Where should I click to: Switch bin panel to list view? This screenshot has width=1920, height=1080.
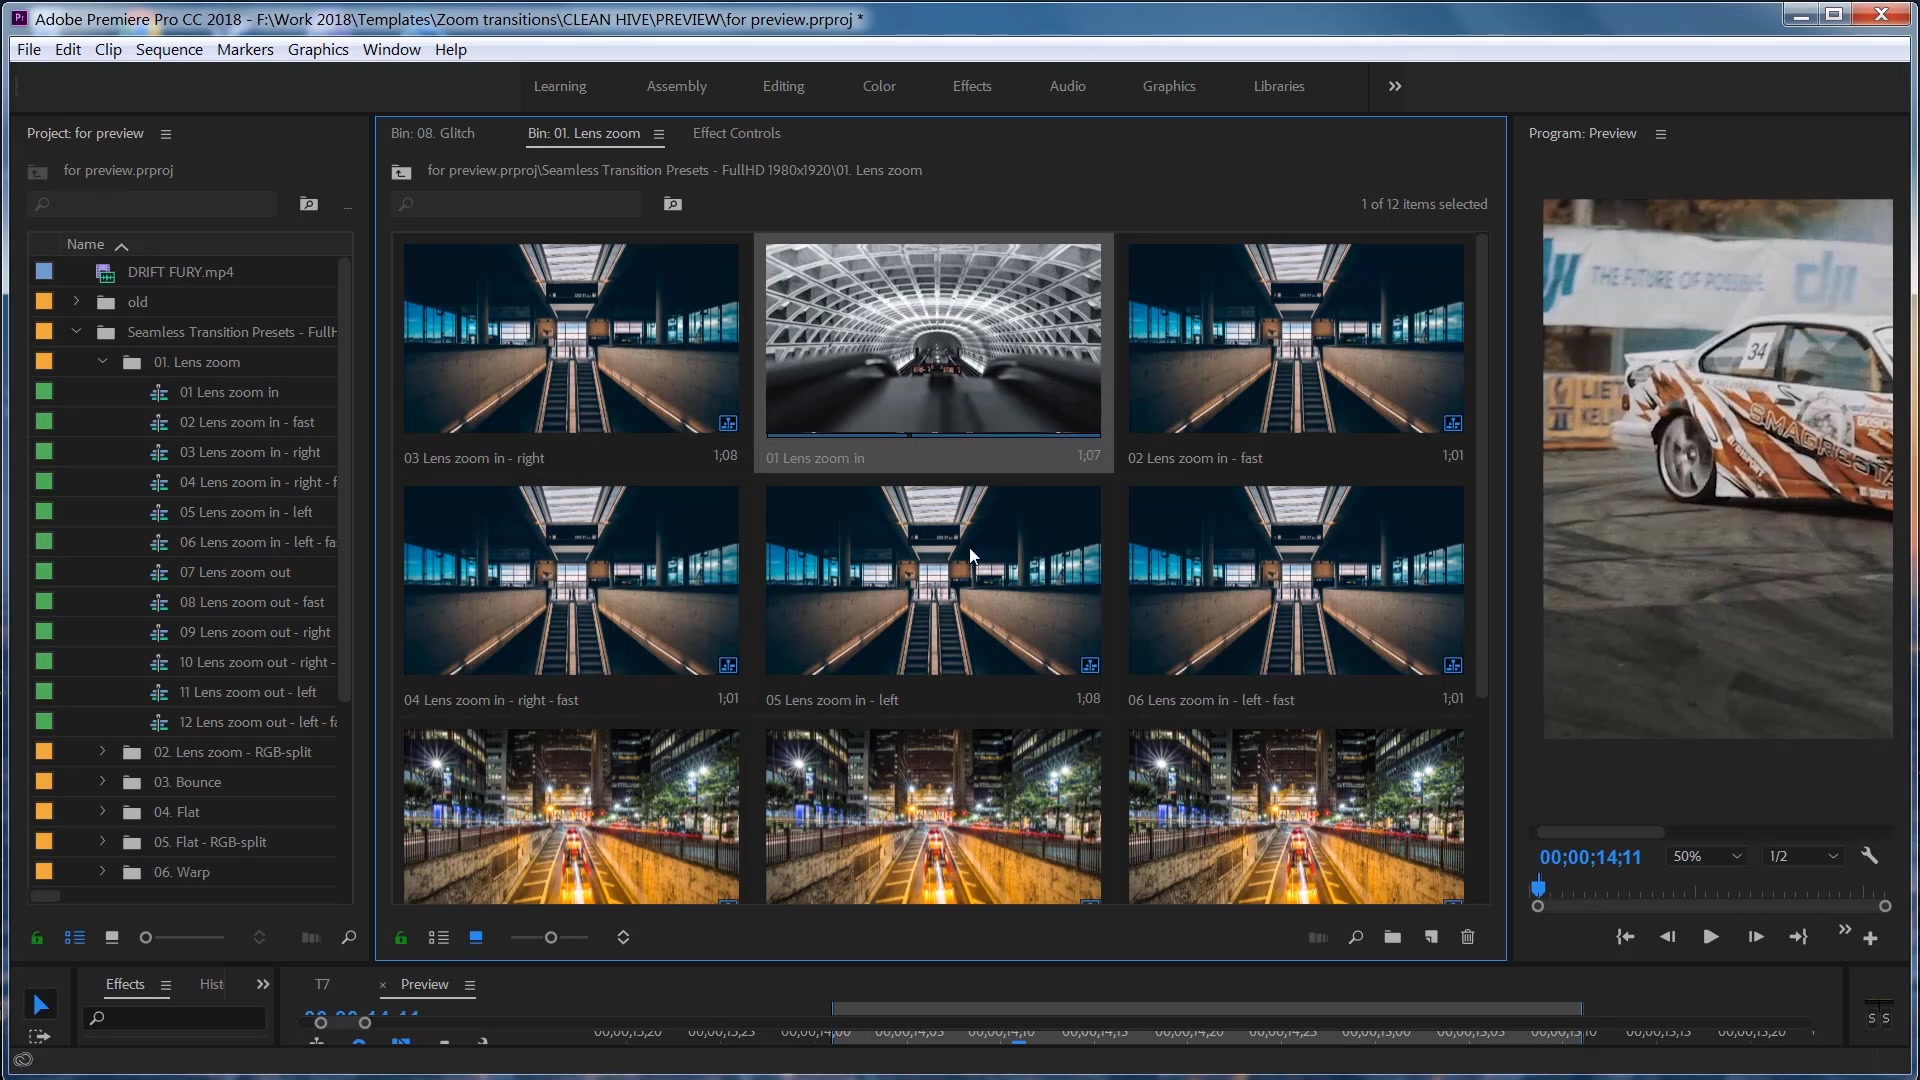coord(438,938)
